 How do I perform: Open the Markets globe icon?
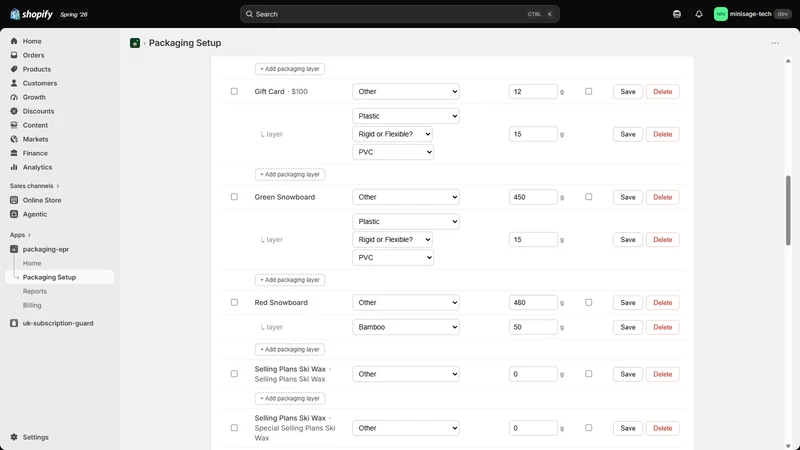14,139
